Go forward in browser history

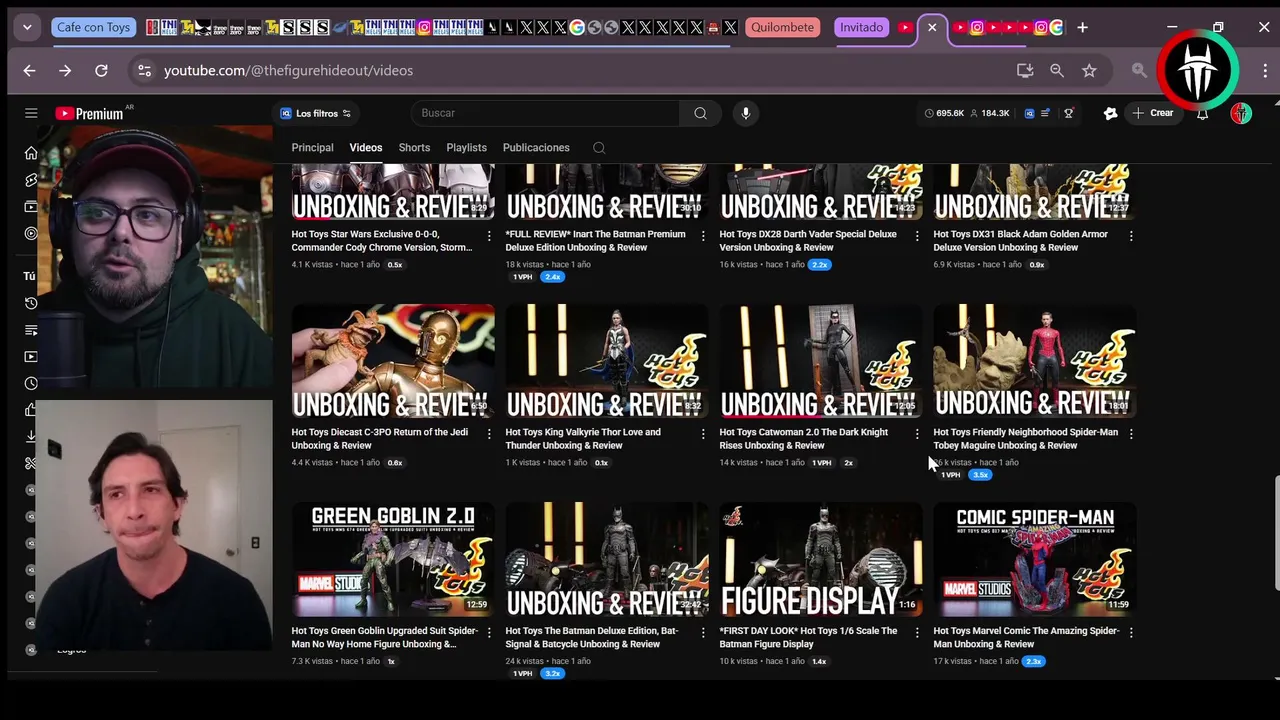[65, 70]
